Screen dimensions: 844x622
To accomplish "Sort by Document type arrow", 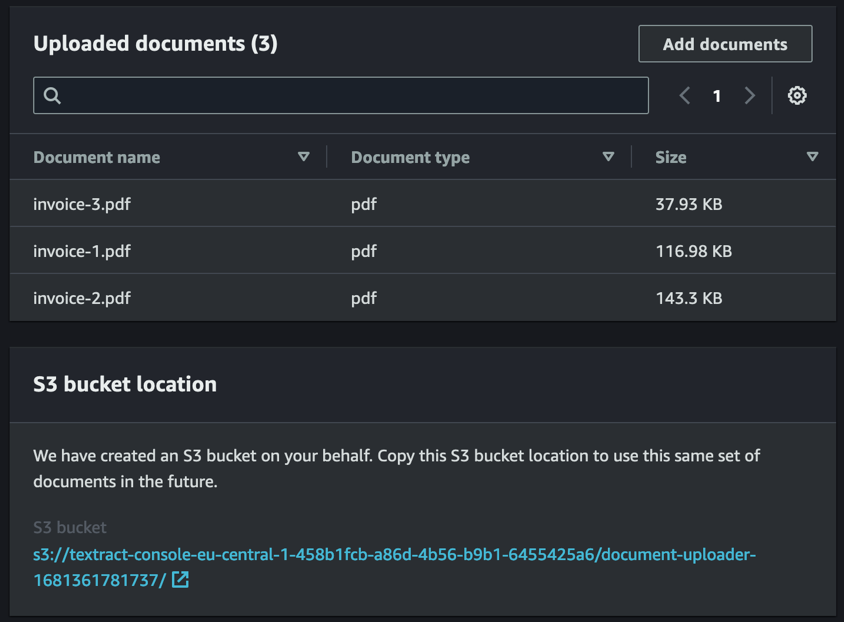I will [x=608, y=157].
